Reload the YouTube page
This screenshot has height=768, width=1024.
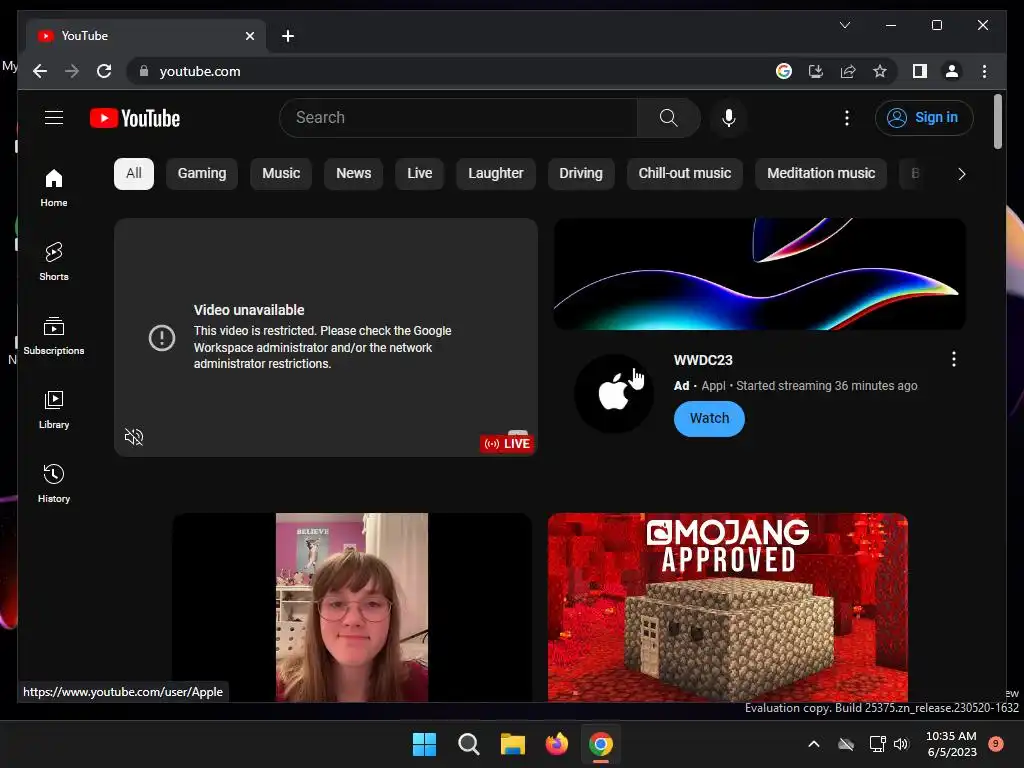[104, 71]
